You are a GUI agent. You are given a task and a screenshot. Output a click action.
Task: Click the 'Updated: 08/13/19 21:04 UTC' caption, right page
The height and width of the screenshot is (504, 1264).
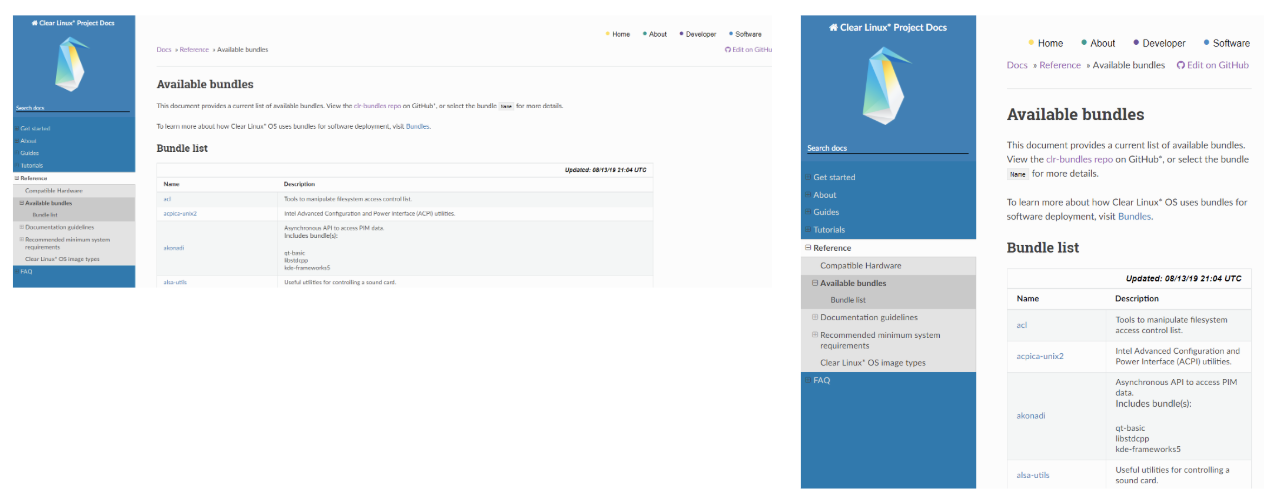(x=1184, y=279)
